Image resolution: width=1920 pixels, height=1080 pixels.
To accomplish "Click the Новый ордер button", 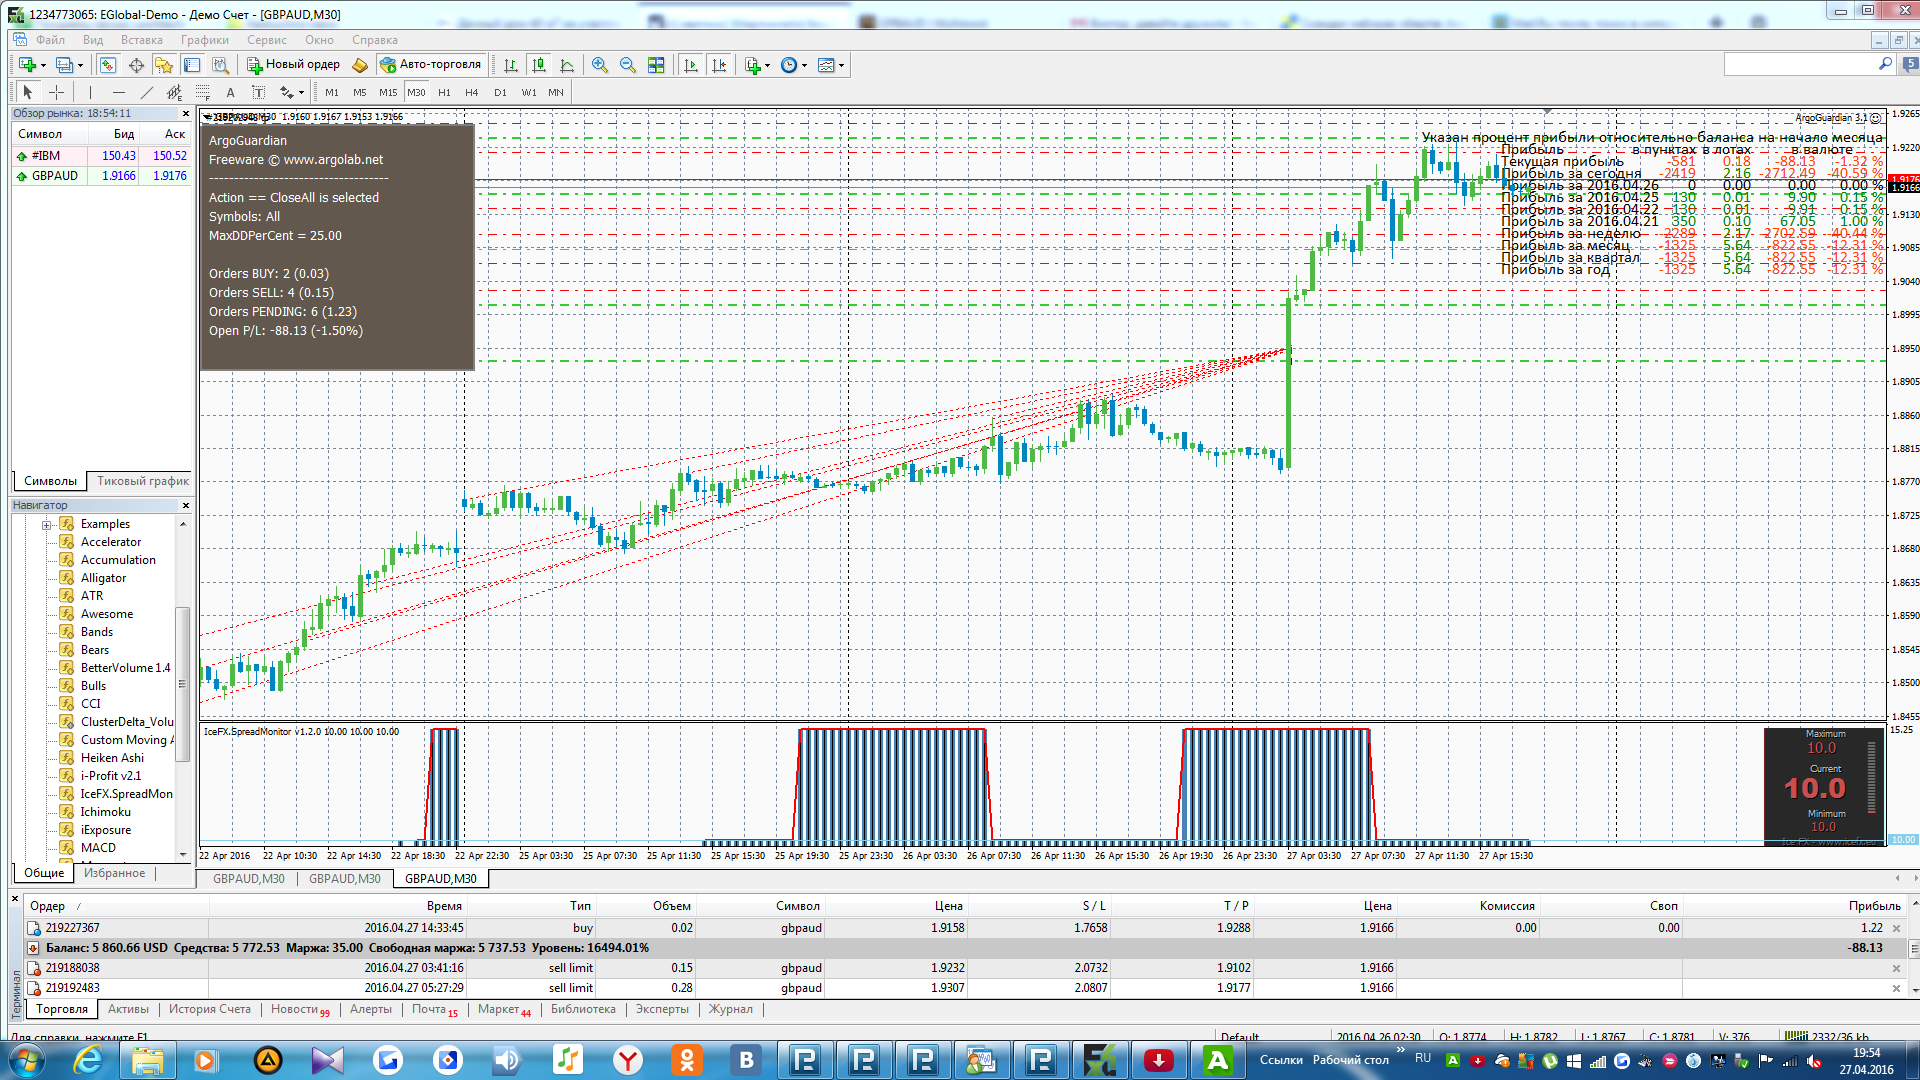I will [294, 64].
